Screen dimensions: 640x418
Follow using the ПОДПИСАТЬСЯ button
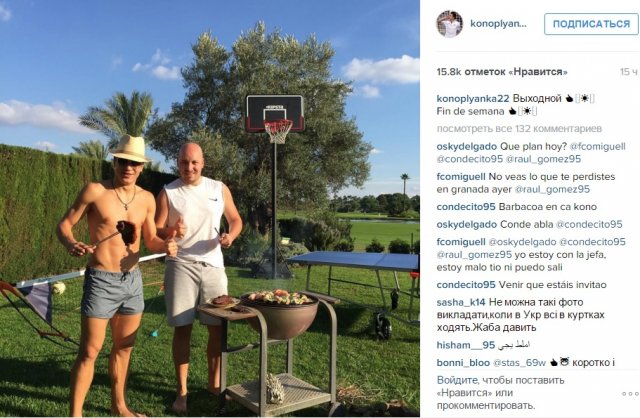pos(591,24)
